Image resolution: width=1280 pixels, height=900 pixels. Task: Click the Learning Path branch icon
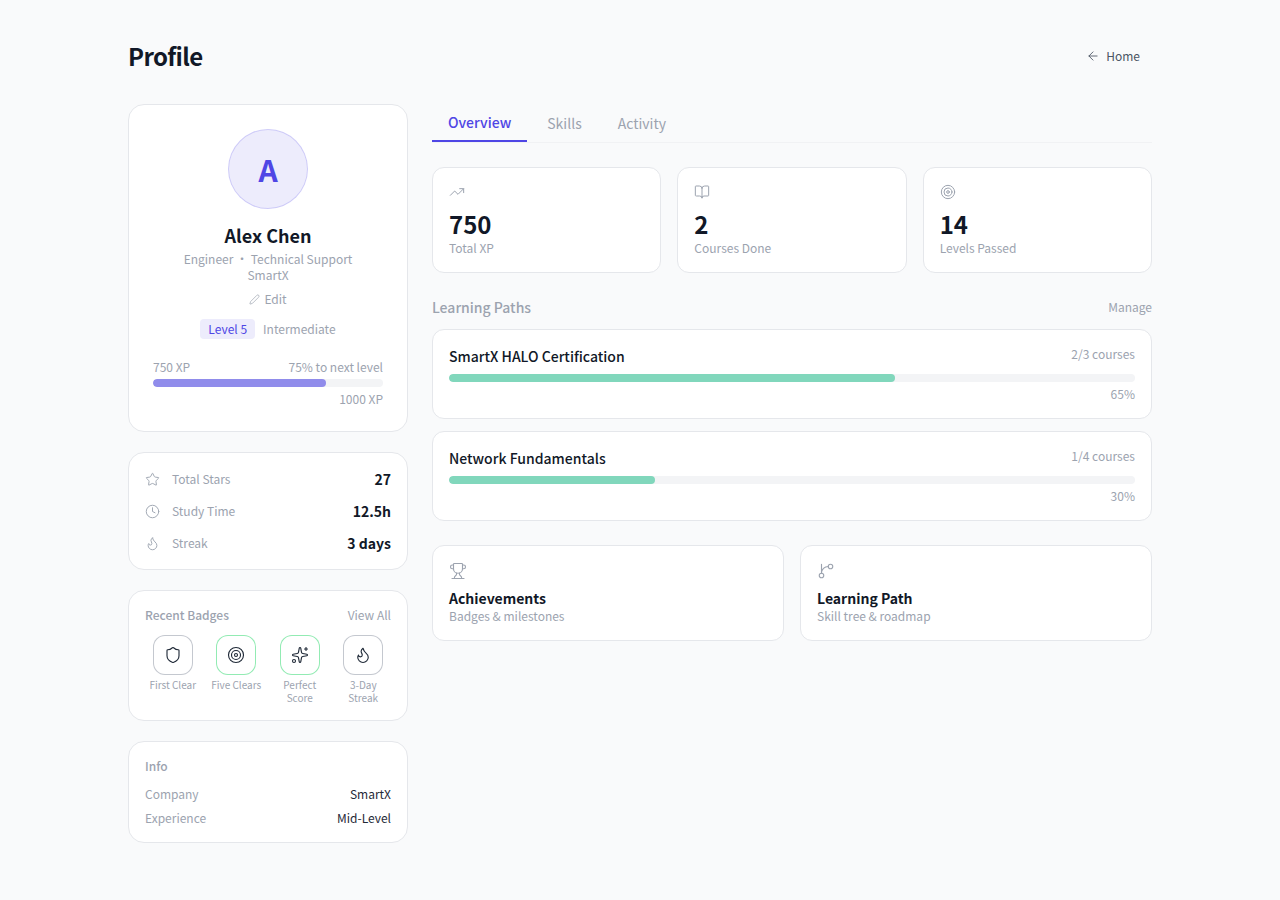click(x=826, y=571)
